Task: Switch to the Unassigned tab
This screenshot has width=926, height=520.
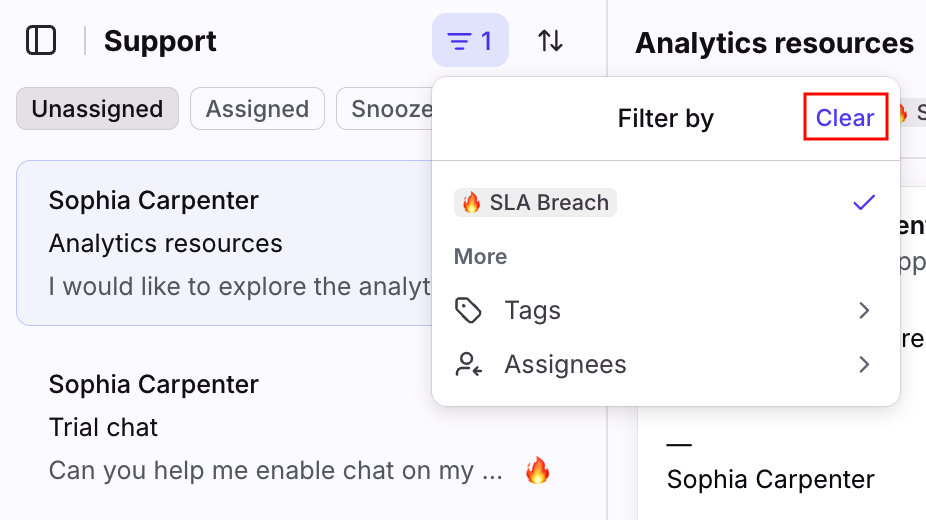Action: (x=97, y=109)
